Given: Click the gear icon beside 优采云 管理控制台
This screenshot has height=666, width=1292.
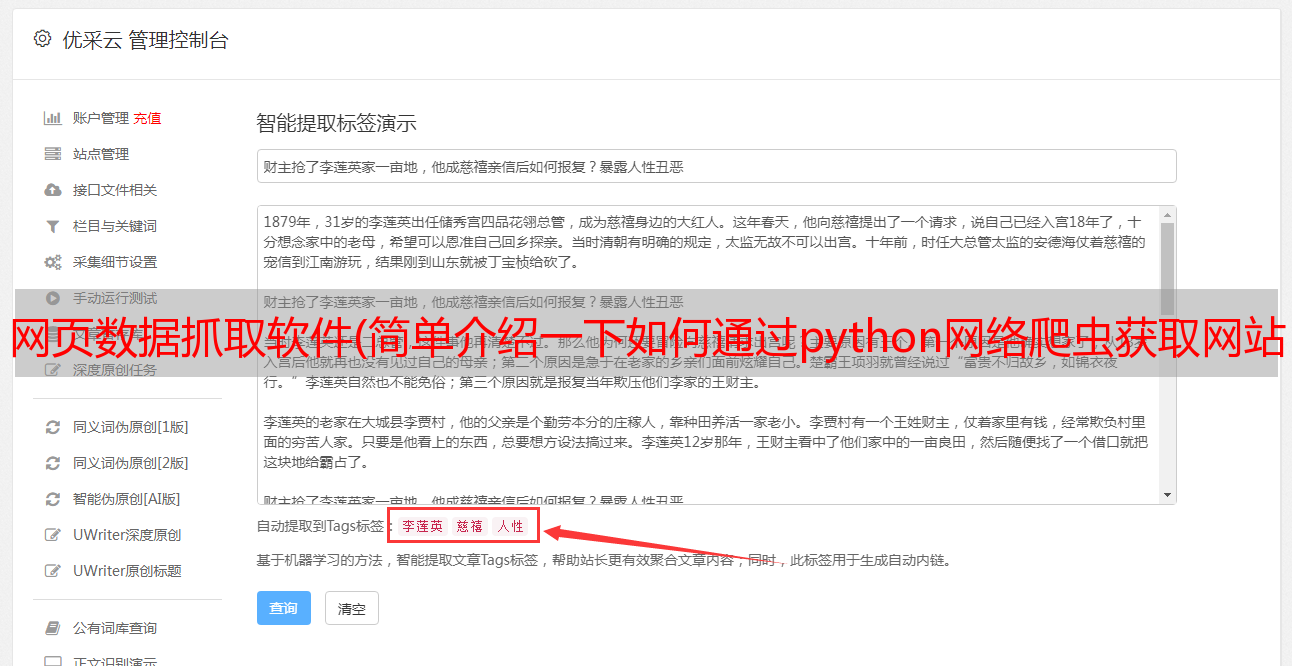Looking at the screenshot, I should [42, 39].
